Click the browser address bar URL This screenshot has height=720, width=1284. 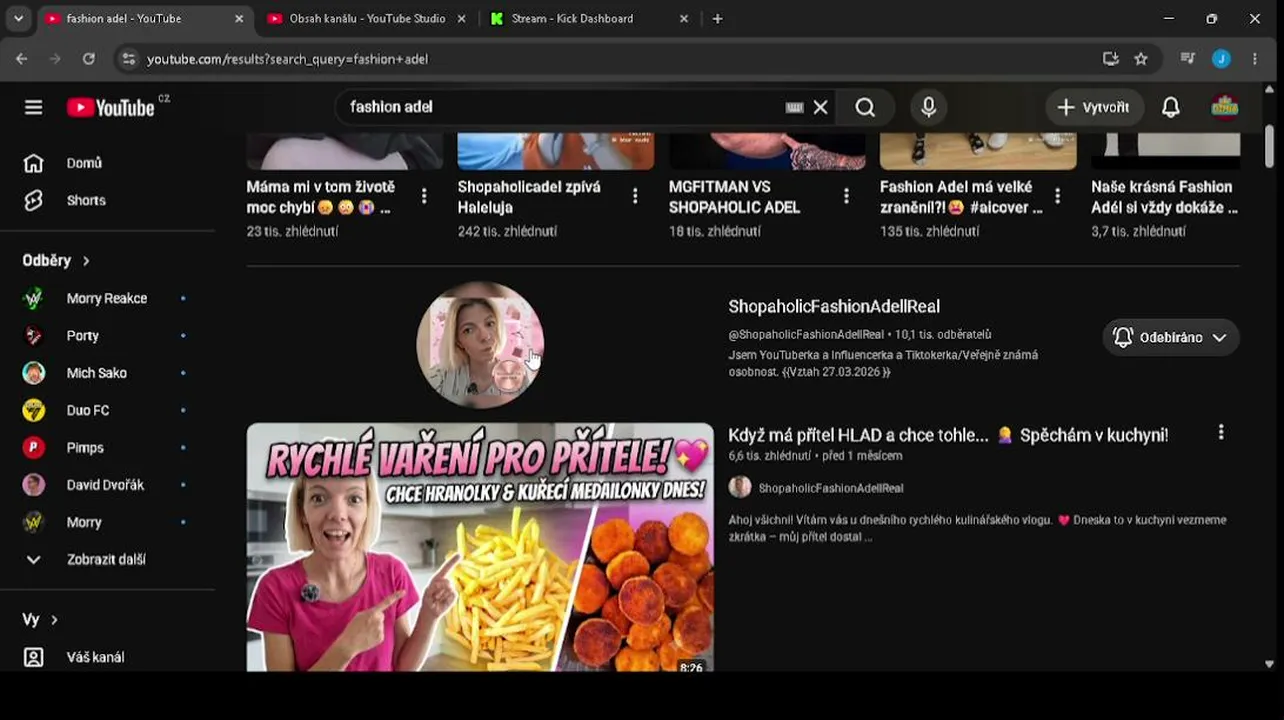[287, 59]
